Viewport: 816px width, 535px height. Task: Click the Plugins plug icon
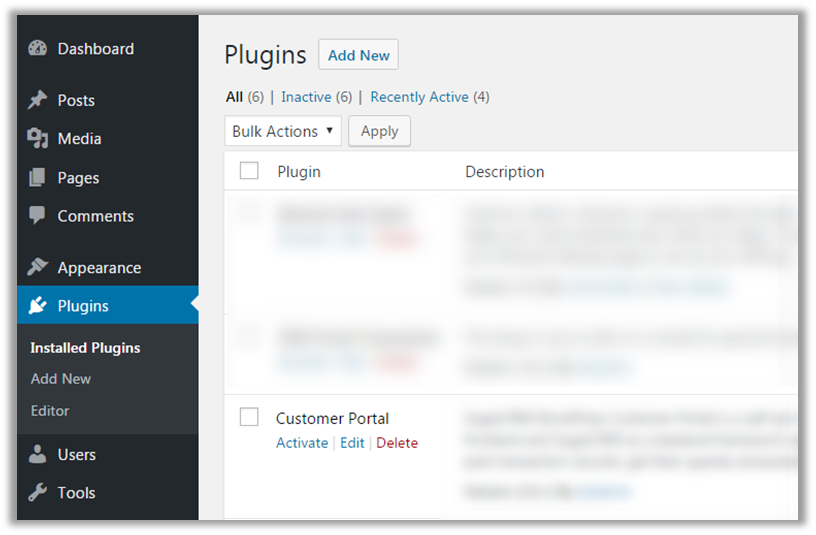tap(38, 306)
